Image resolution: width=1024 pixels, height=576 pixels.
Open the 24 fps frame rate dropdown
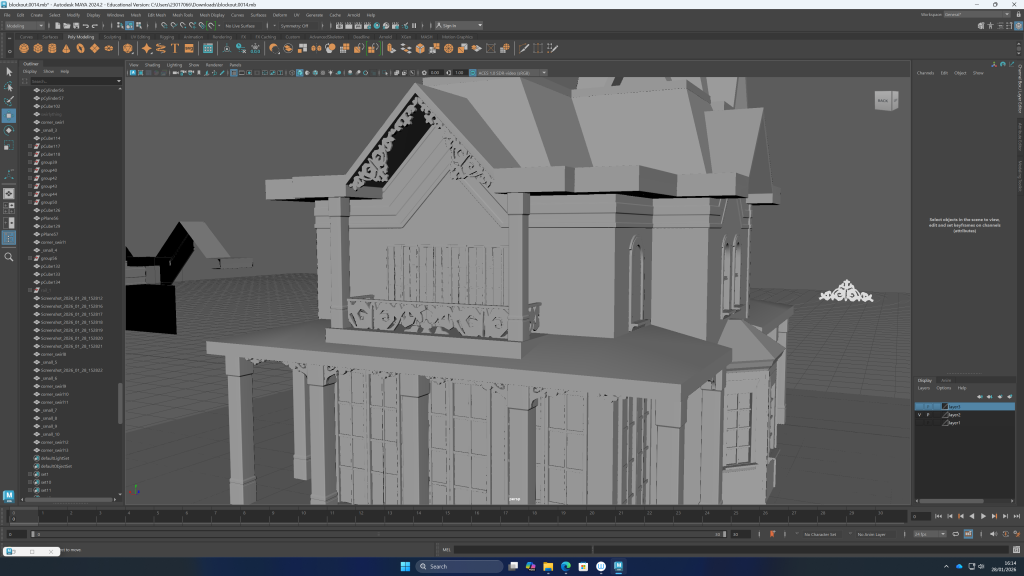click(929, 534)
